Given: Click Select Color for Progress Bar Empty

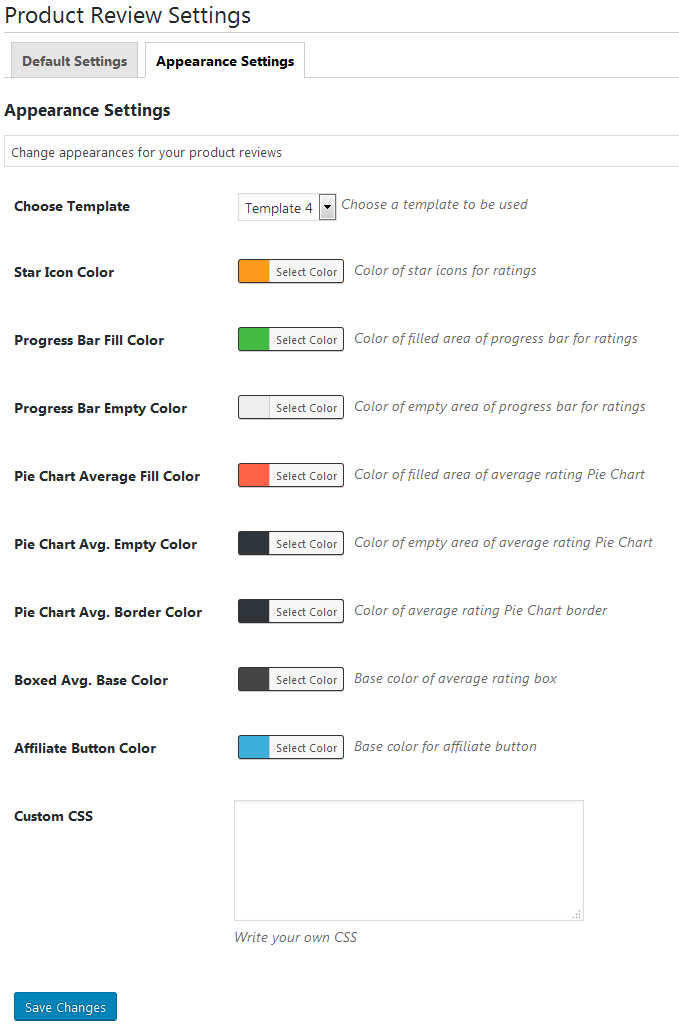Looking at the screenshot, I should click(306, 408).
